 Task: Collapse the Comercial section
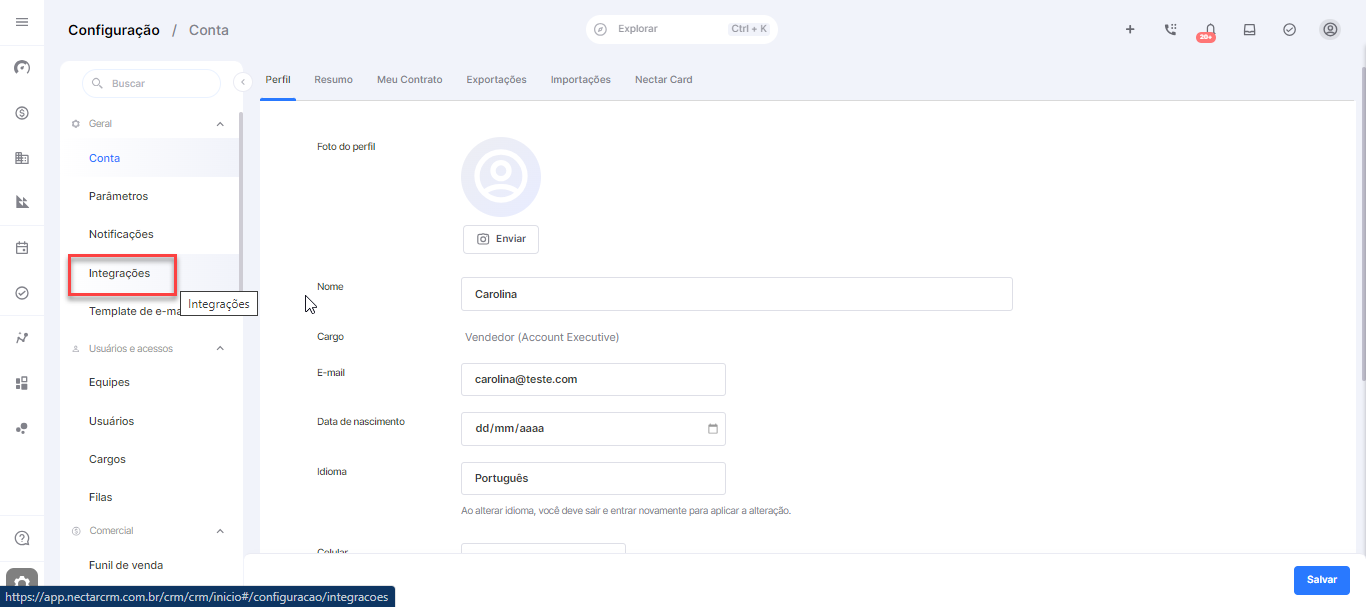[220, 531]
